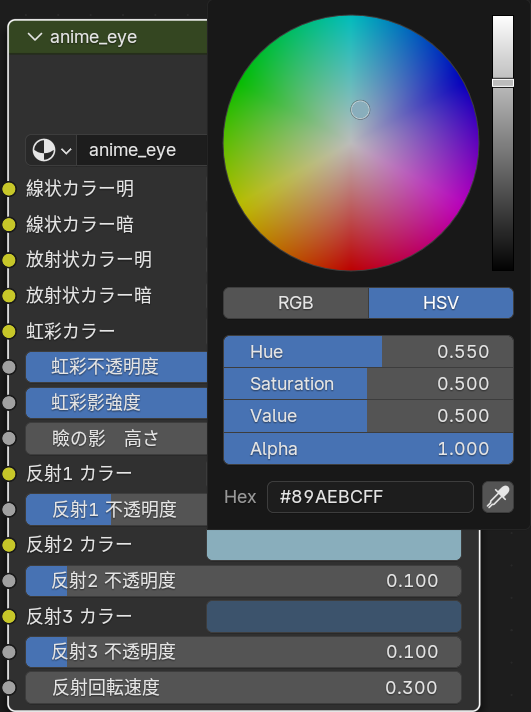
Task: Click the gray socket for 反射回転速度
Action: [x=9, y=687]
